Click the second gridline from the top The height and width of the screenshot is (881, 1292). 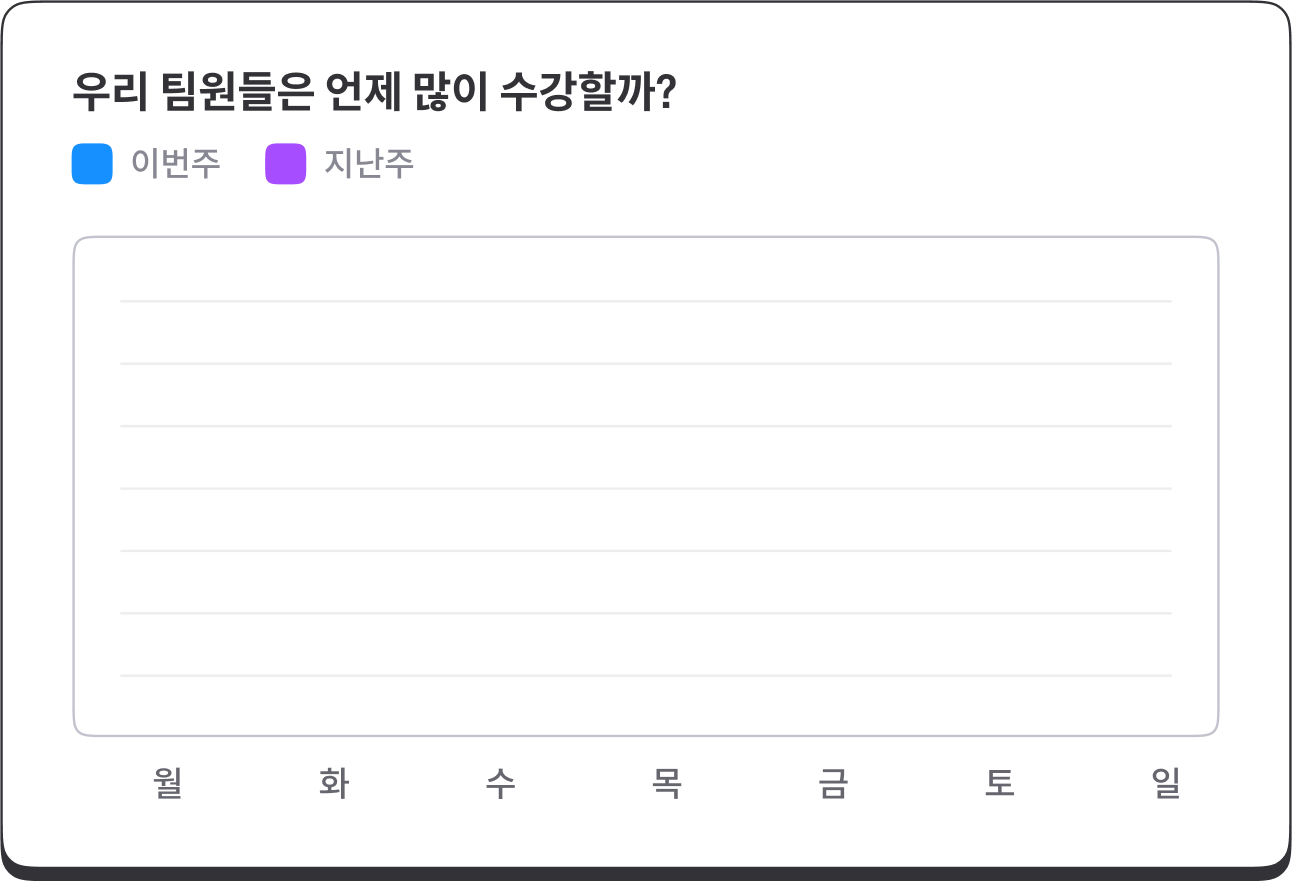click(645, 364)
